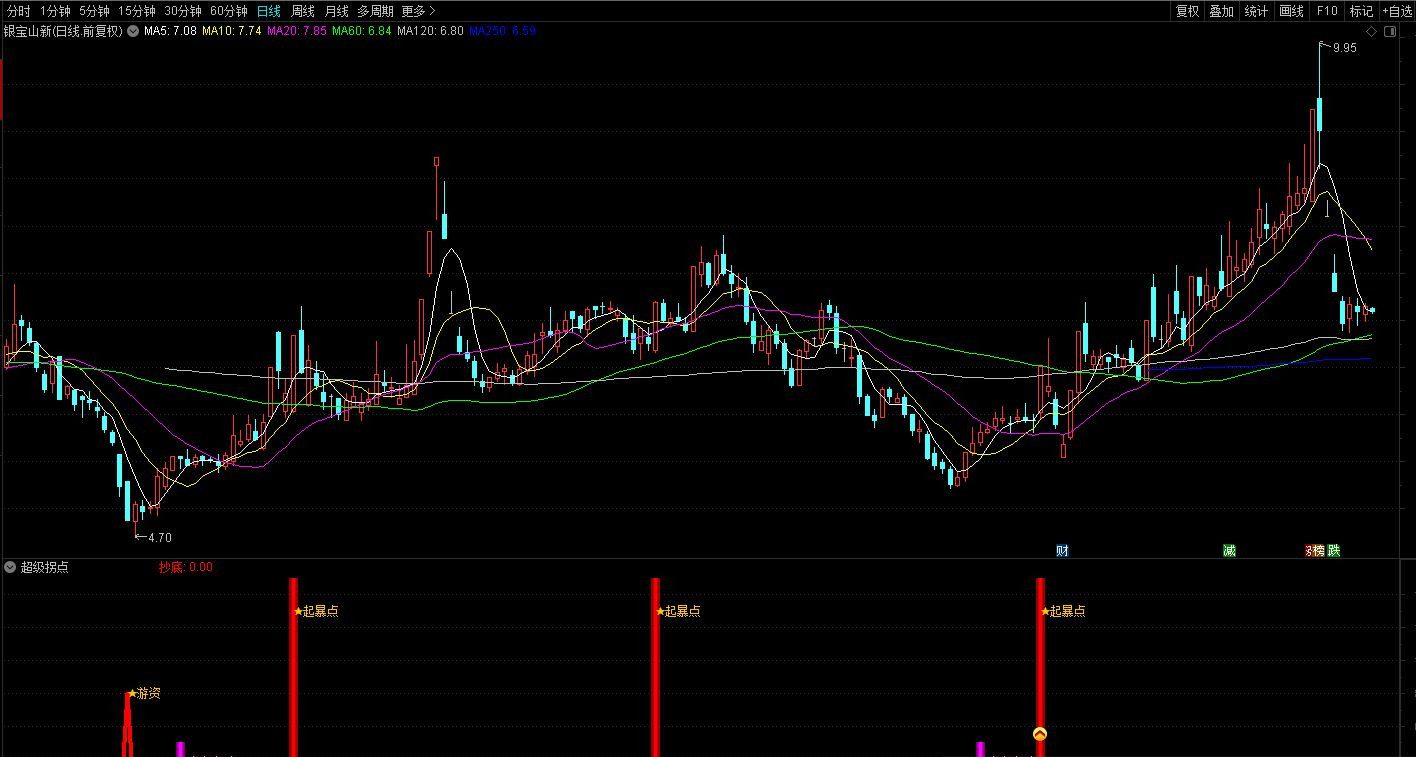The height and width of the screenshot is (757, 1416).
Task: Click the orange up-arrow signal icon
Action: click(x=1040, y=734)
